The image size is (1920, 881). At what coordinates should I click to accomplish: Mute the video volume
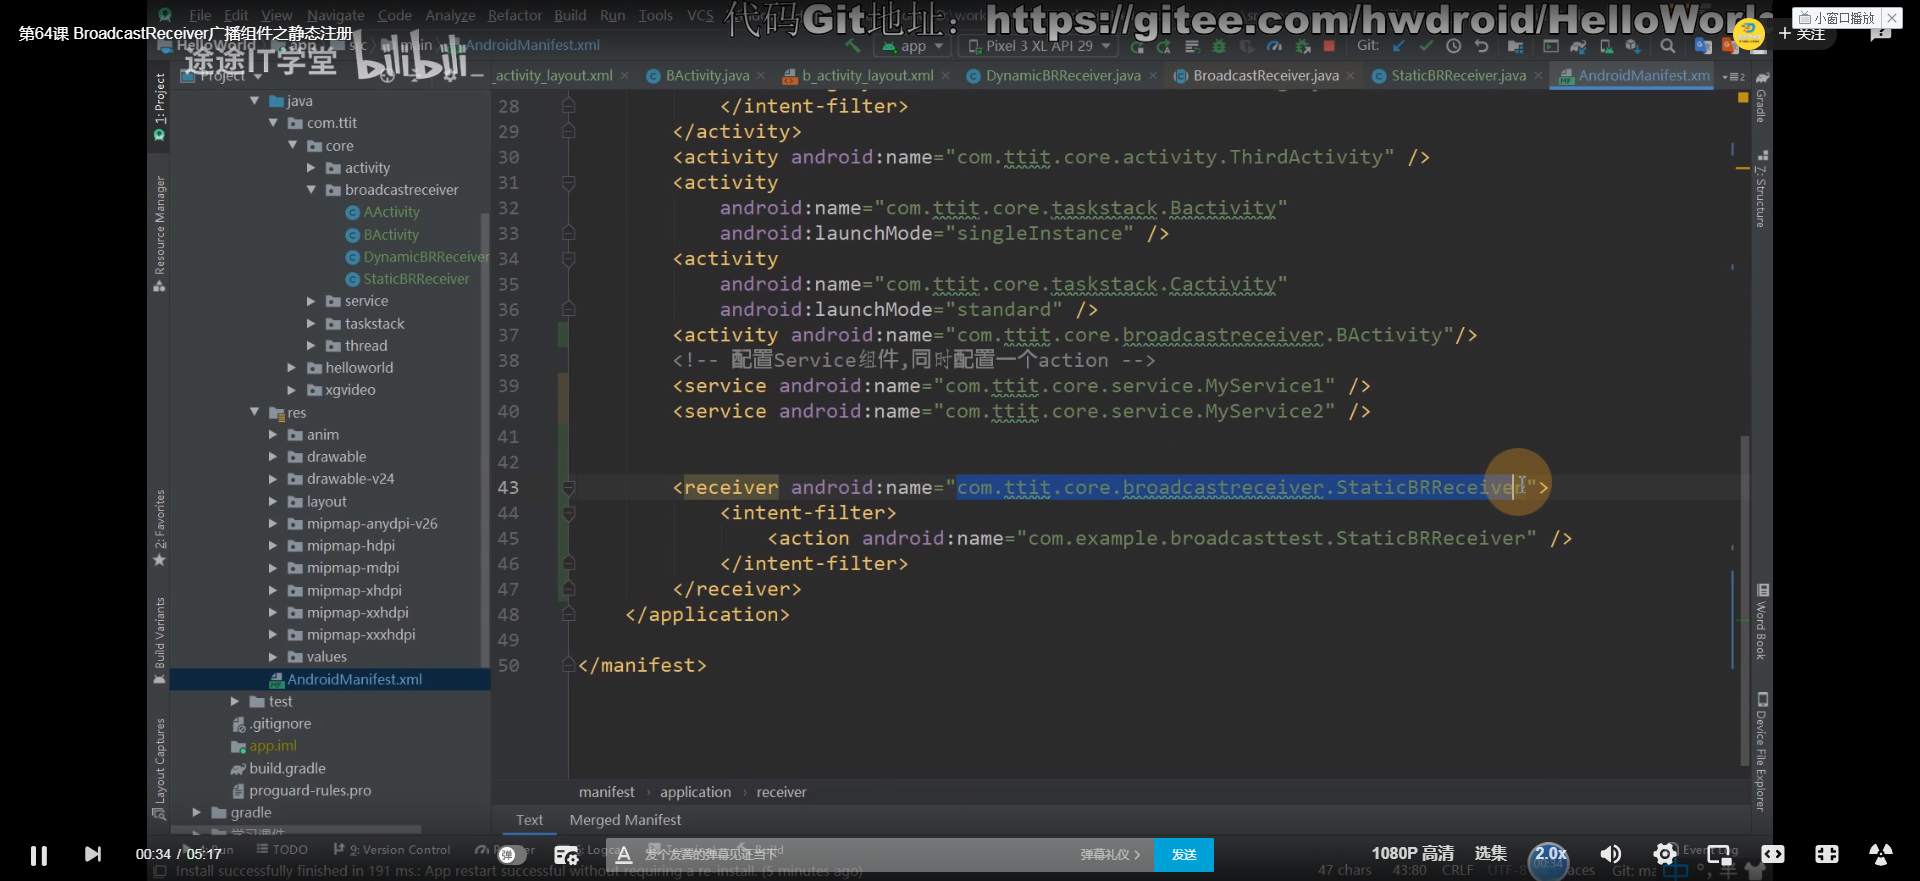[x=1610, y=854]
